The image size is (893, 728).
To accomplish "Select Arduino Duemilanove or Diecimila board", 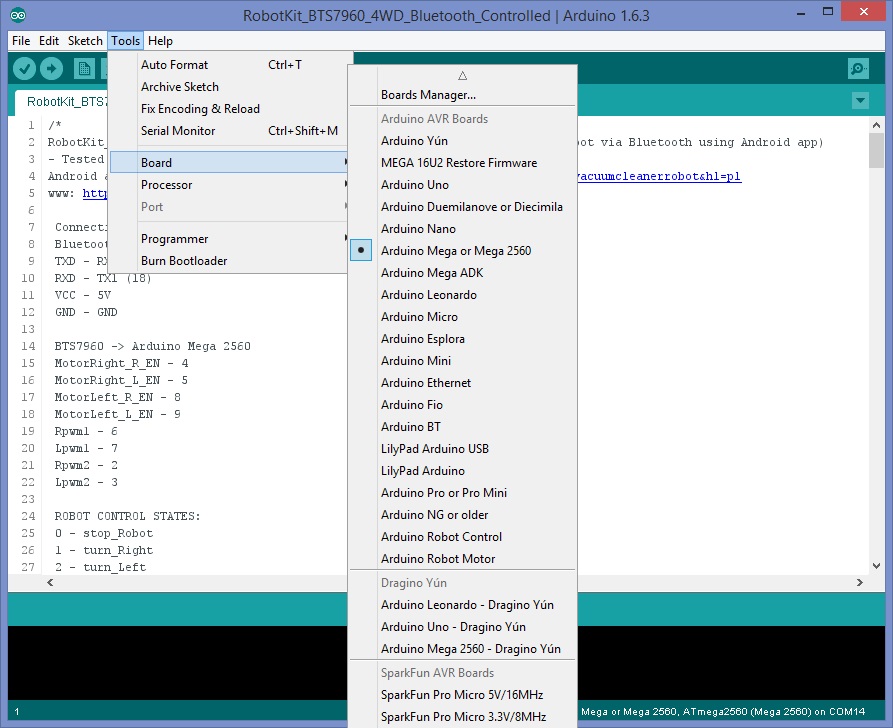I will 462,207.
